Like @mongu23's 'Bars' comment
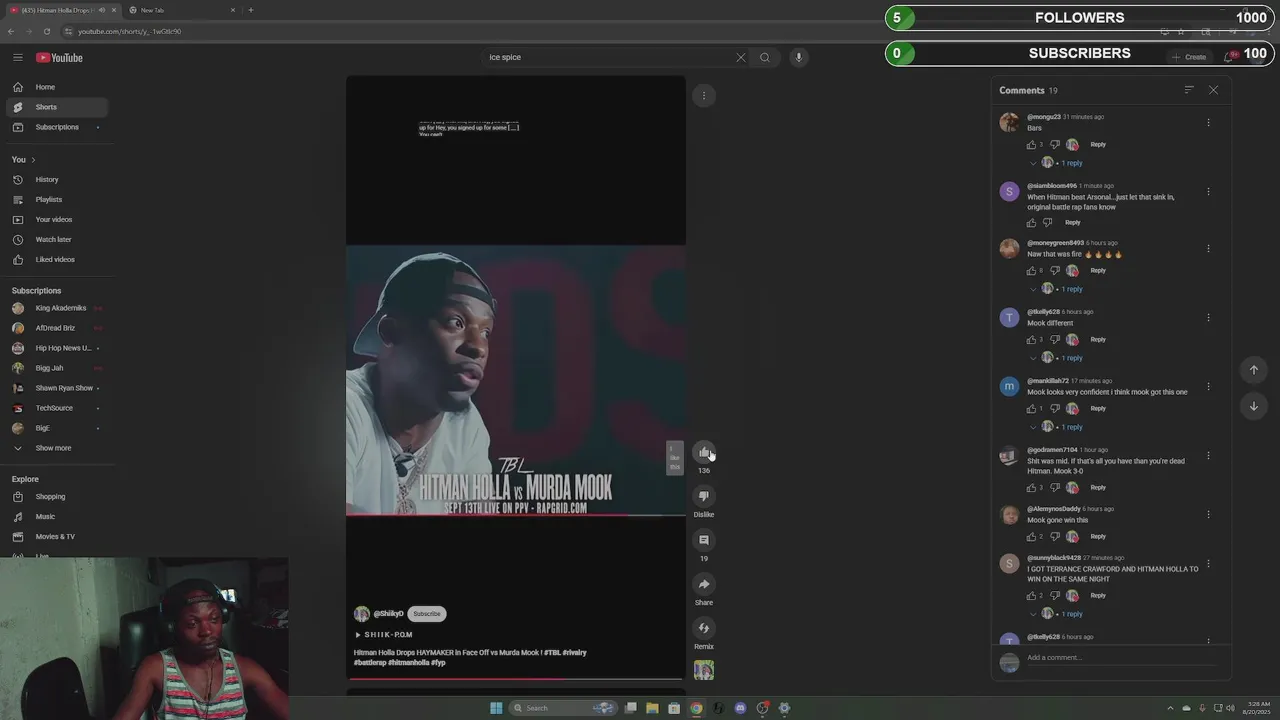This screenshot has width=1280, height=720. point(1032,145)
